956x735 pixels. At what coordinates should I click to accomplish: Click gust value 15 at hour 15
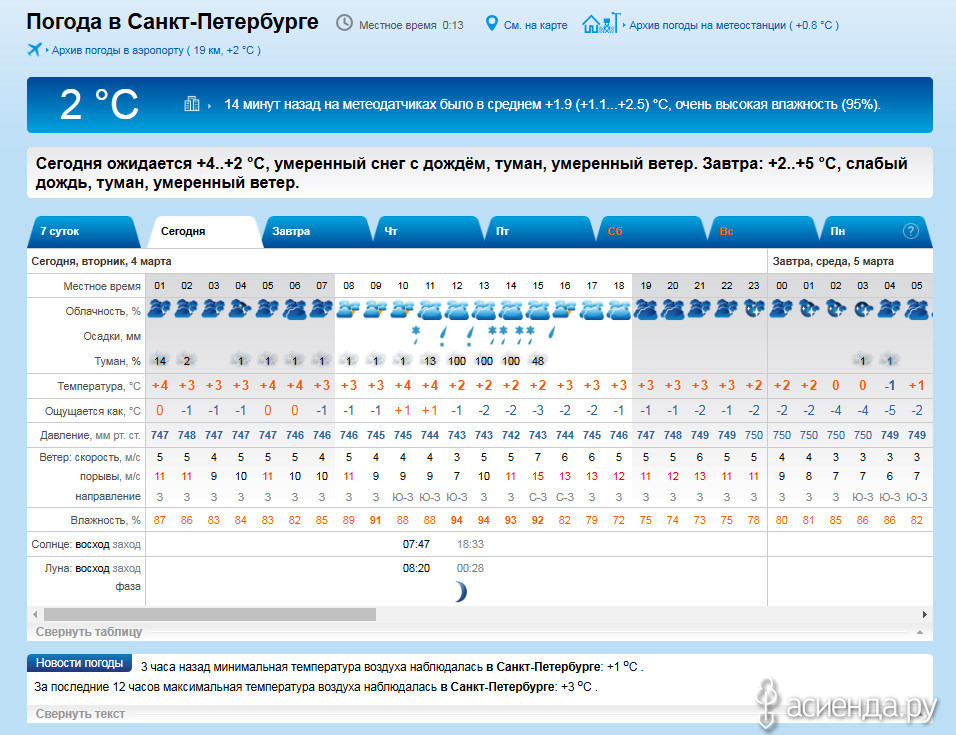tap(537, 476)
